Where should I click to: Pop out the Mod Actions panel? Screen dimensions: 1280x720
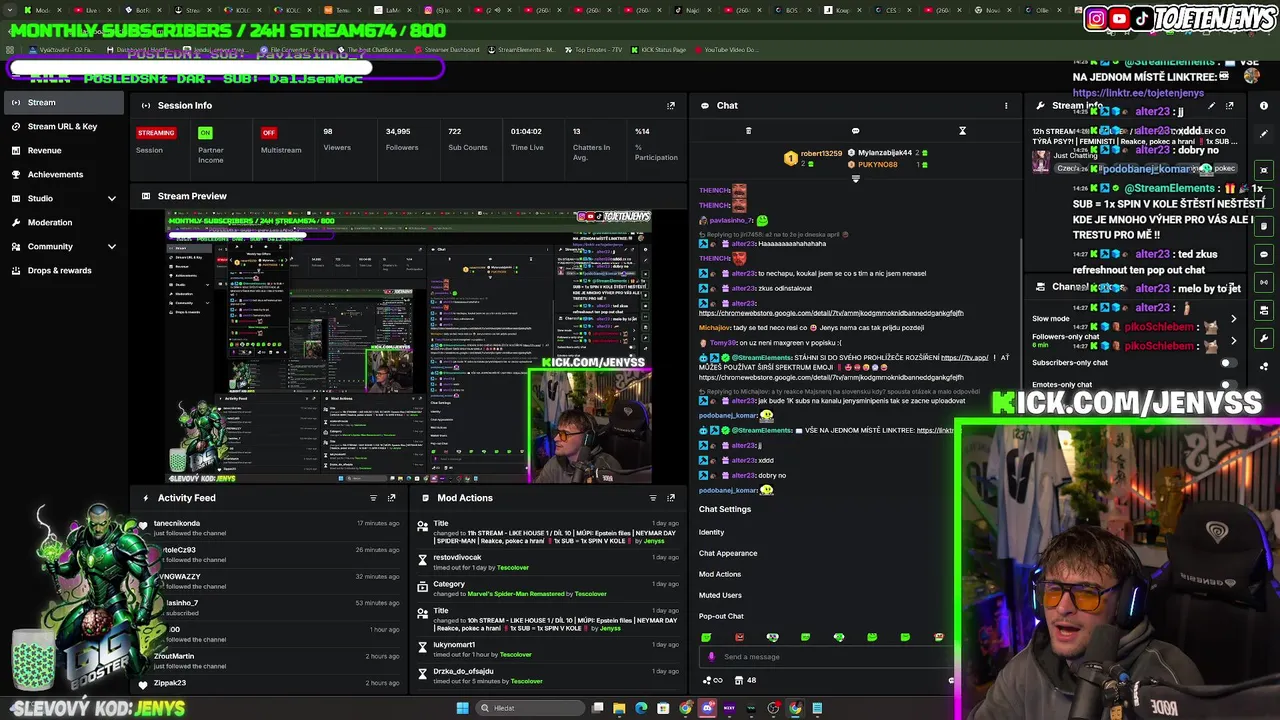point(671,498)
